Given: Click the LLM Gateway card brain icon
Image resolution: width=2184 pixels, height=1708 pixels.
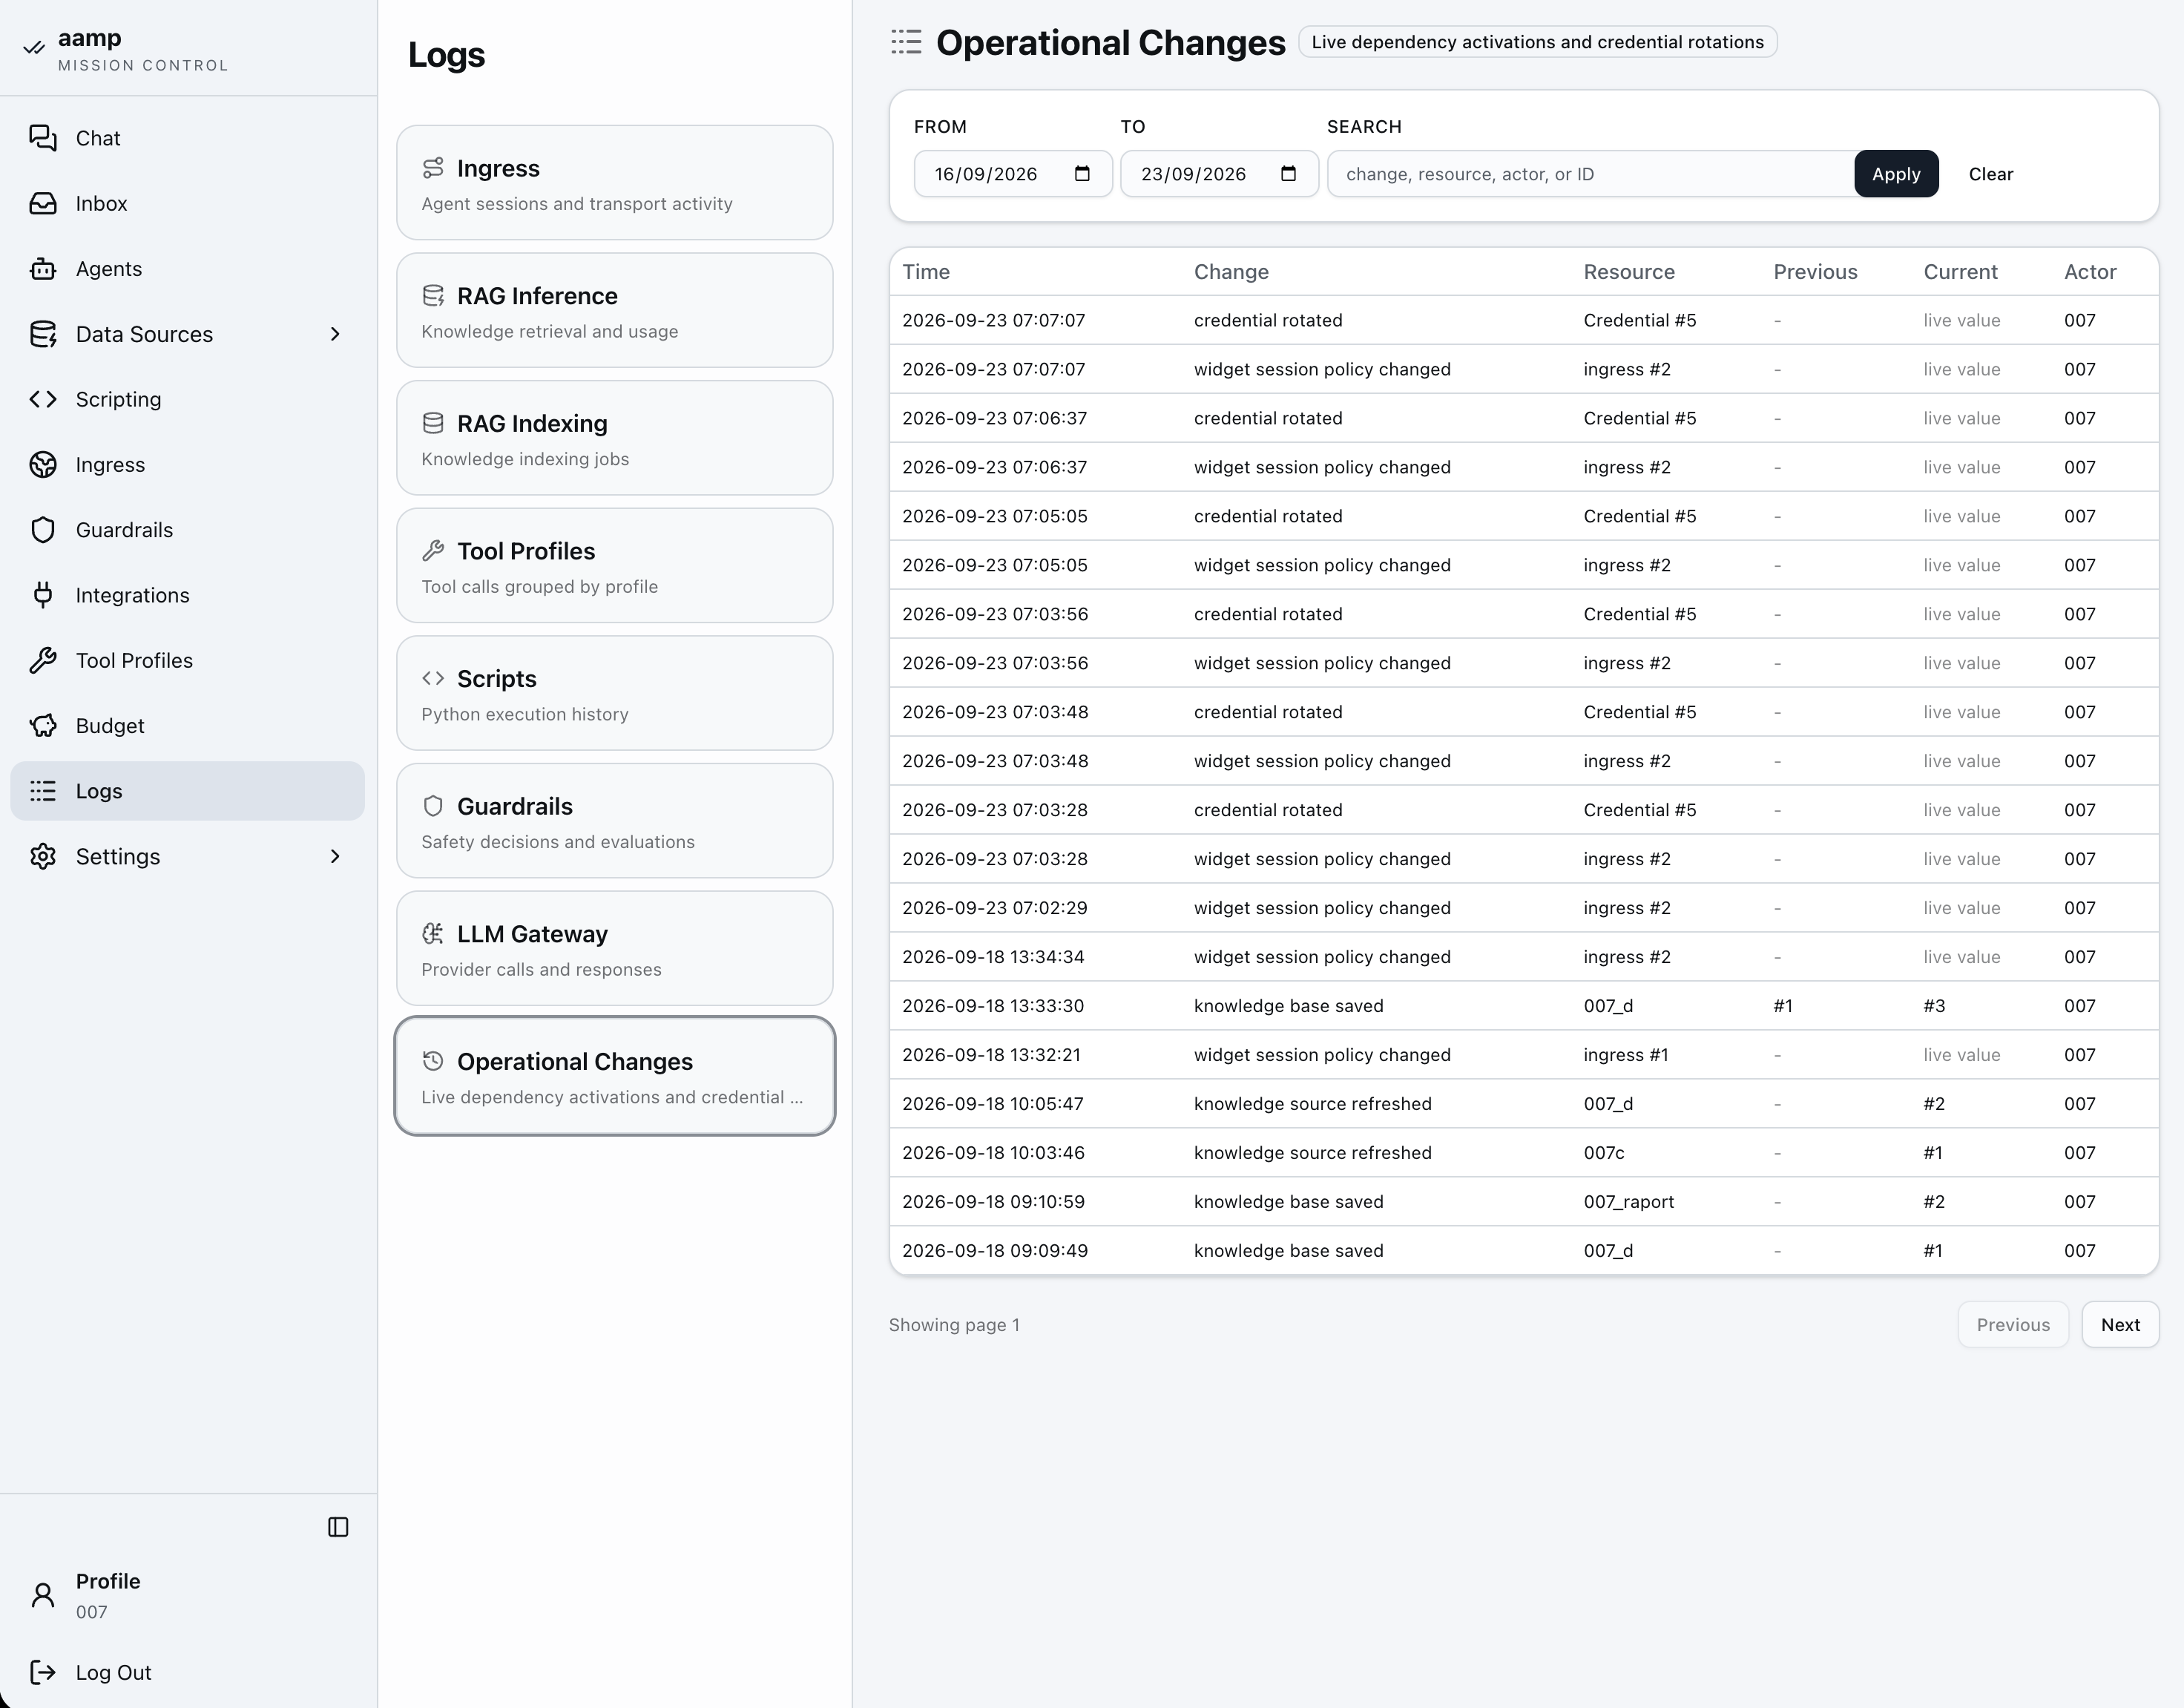Looking at the screenshot, I should point(433,934).
